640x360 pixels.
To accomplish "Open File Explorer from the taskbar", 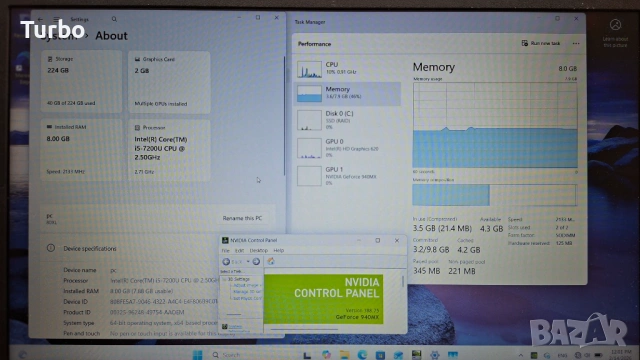I will pyautogui.click(x=344, y=355).
